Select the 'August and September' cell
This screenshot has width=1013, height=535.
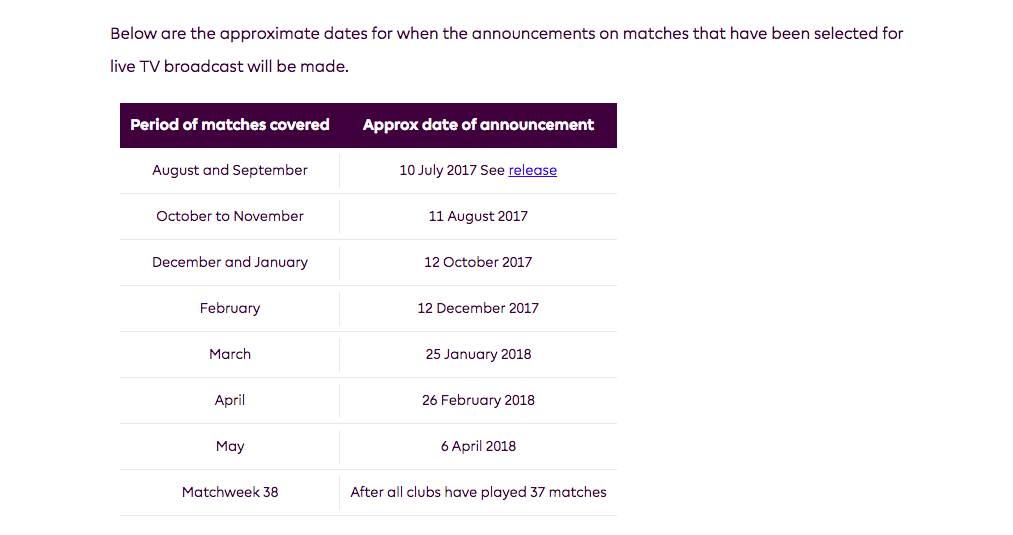click(x=230, y=171)
